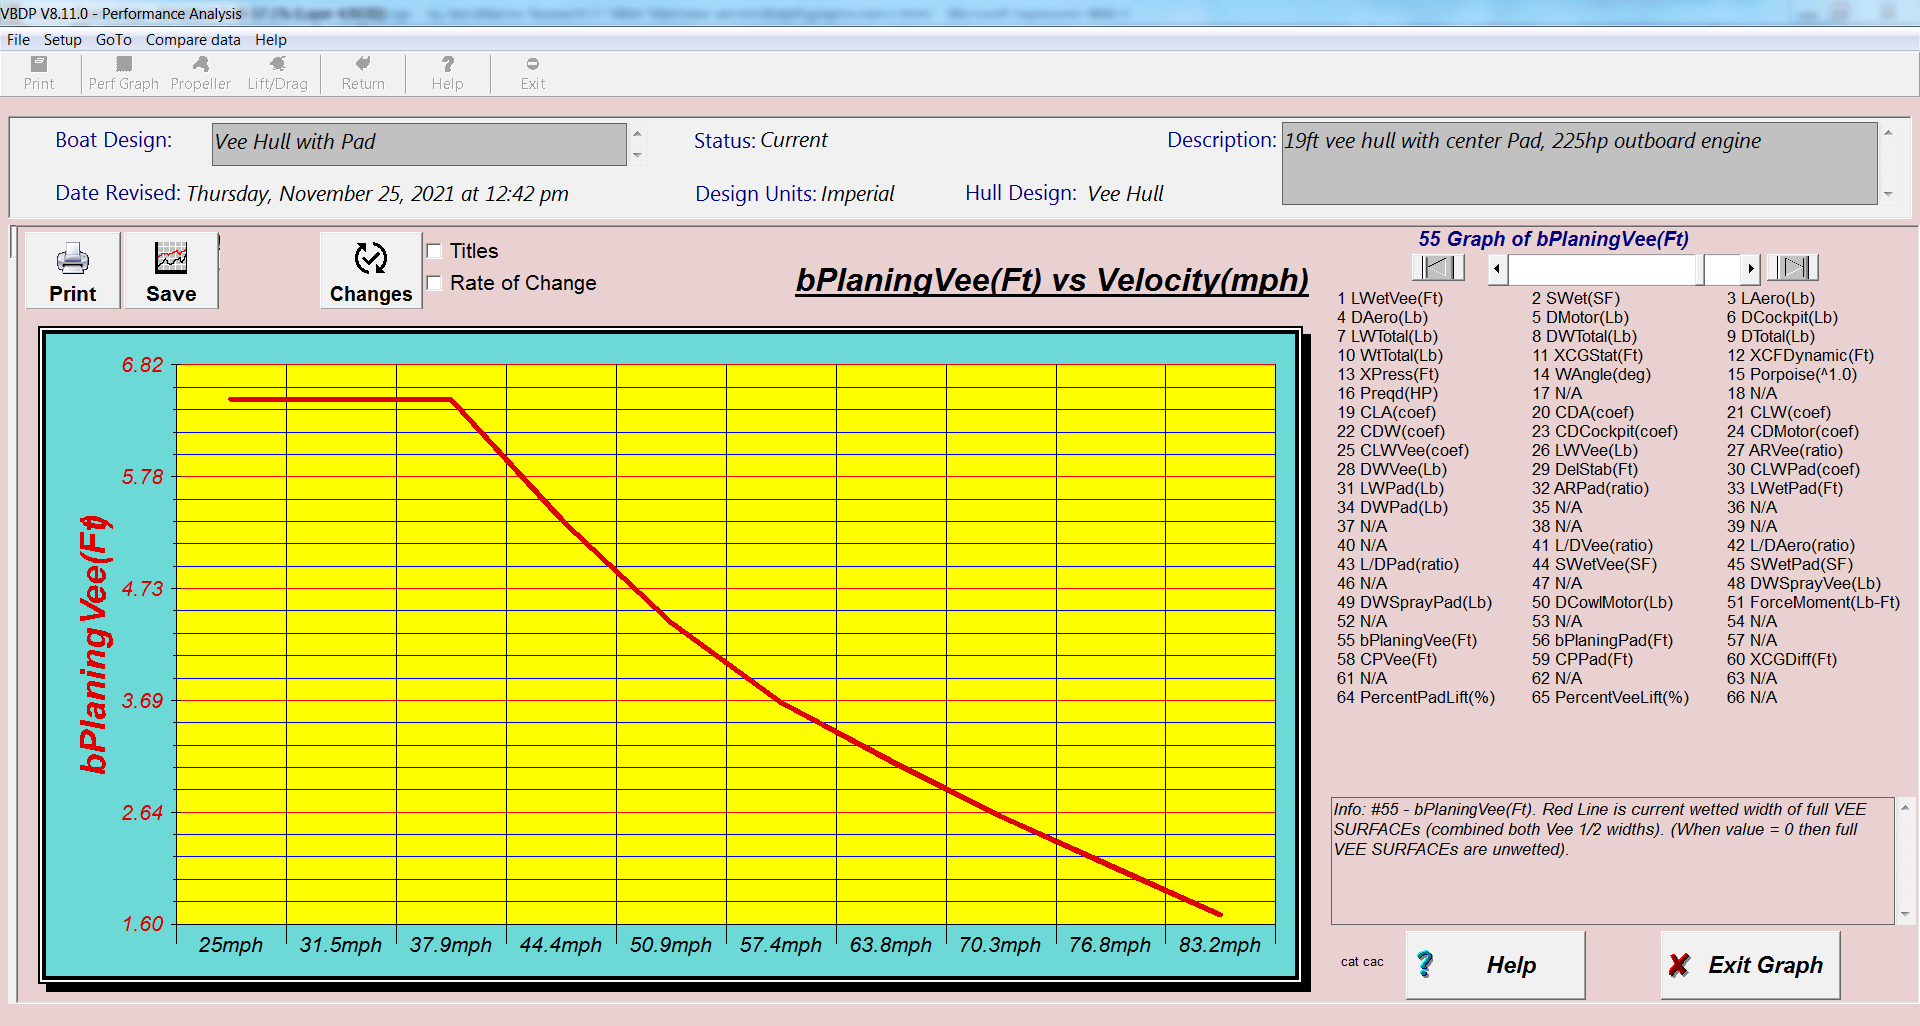Select graph 15 Porpoise(^1.0)
Viewport: 1920px width, 1026px height.
click(x=1791, y=374)
